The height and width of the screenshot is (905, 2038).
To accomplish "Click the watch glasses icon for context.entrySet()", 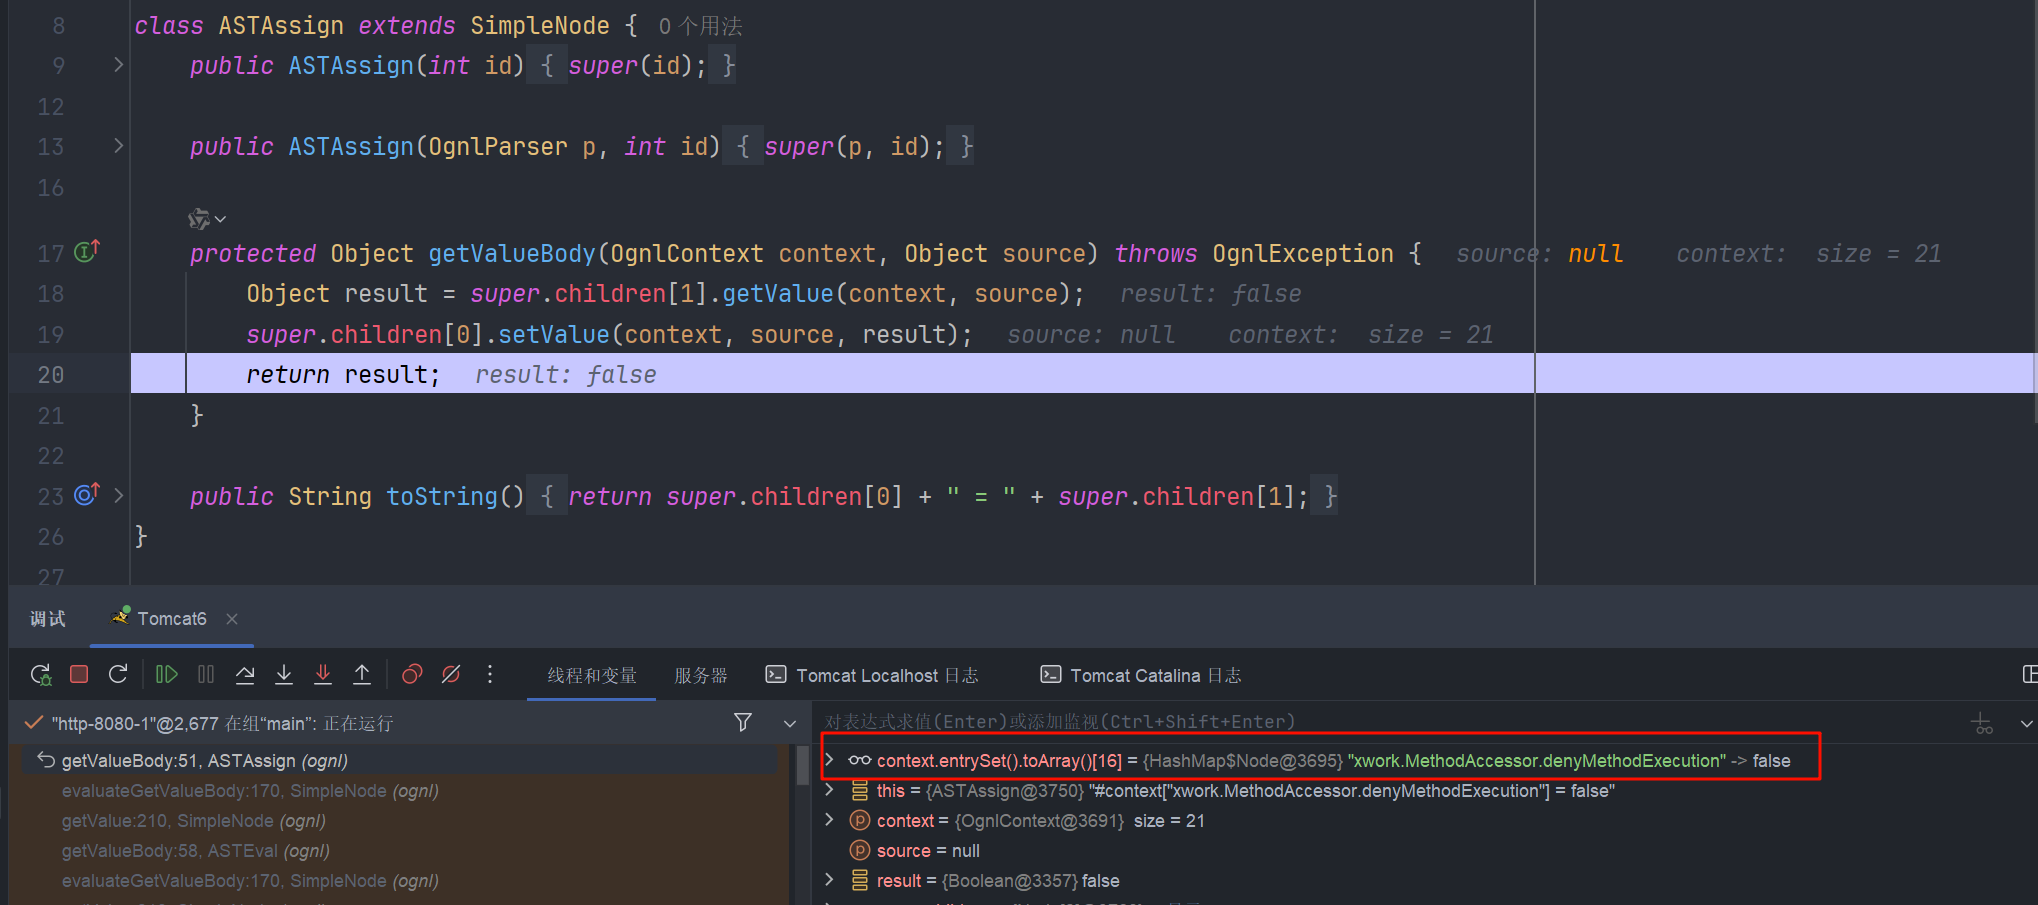I will [x=860, y=761].
